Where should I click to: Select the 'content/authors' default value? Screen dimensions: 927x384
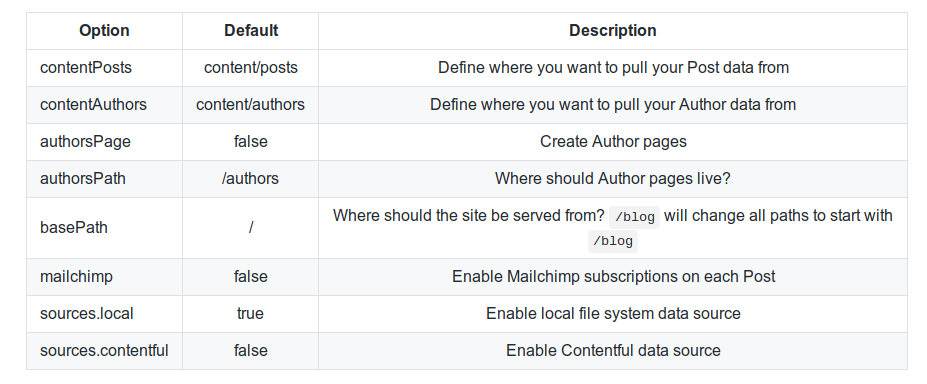(251, 105)
